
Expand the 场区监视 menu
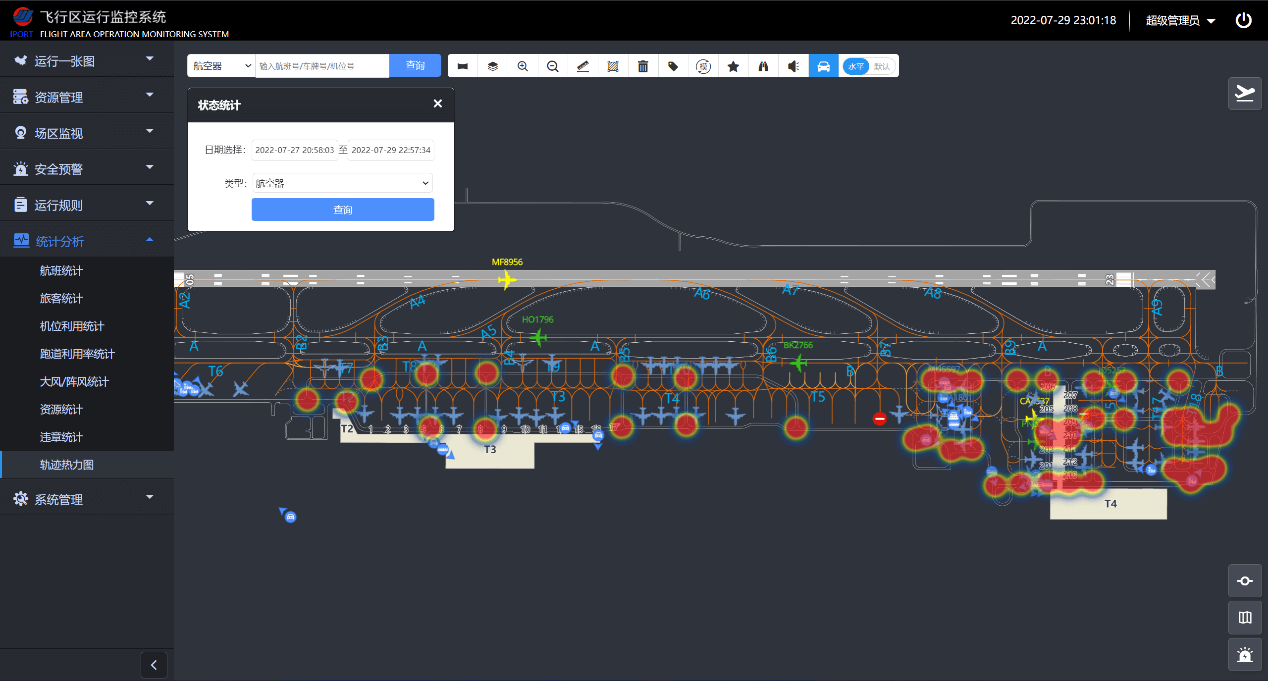tap(87, 133)
